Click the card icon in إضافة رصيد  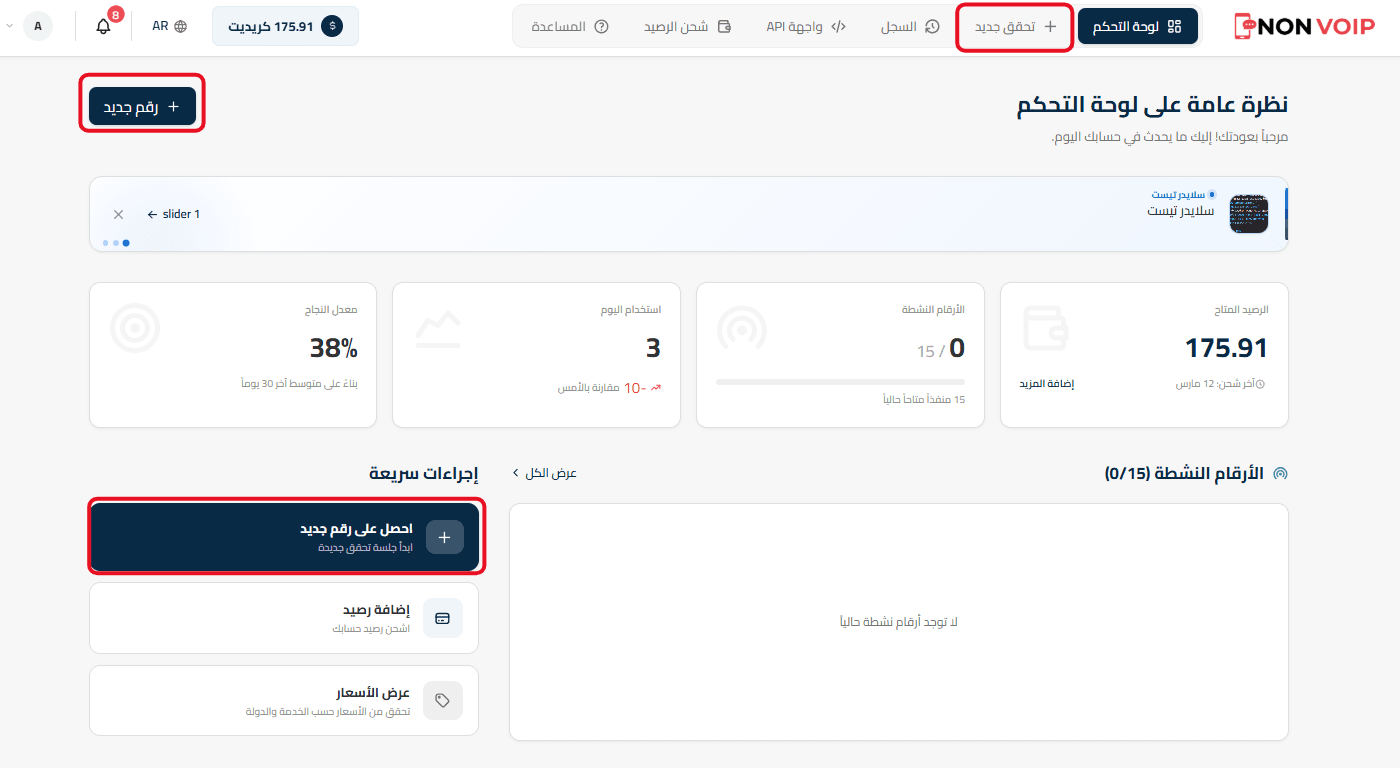point(443,619)
